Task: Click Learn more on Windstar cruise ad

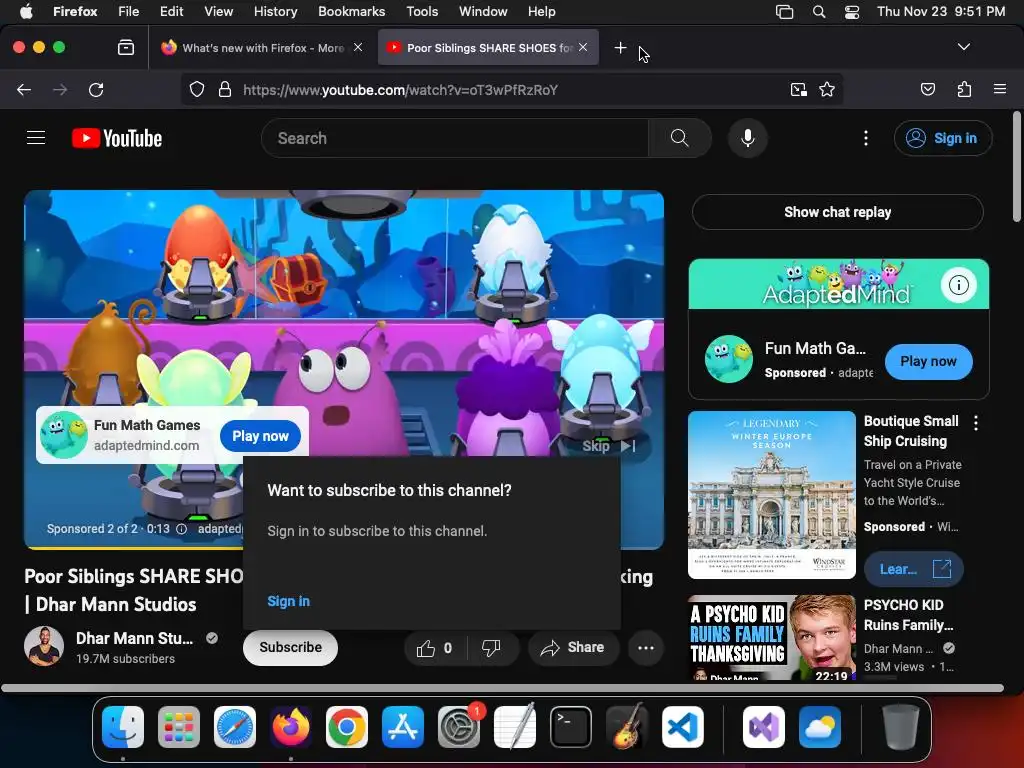Action: 914,569
